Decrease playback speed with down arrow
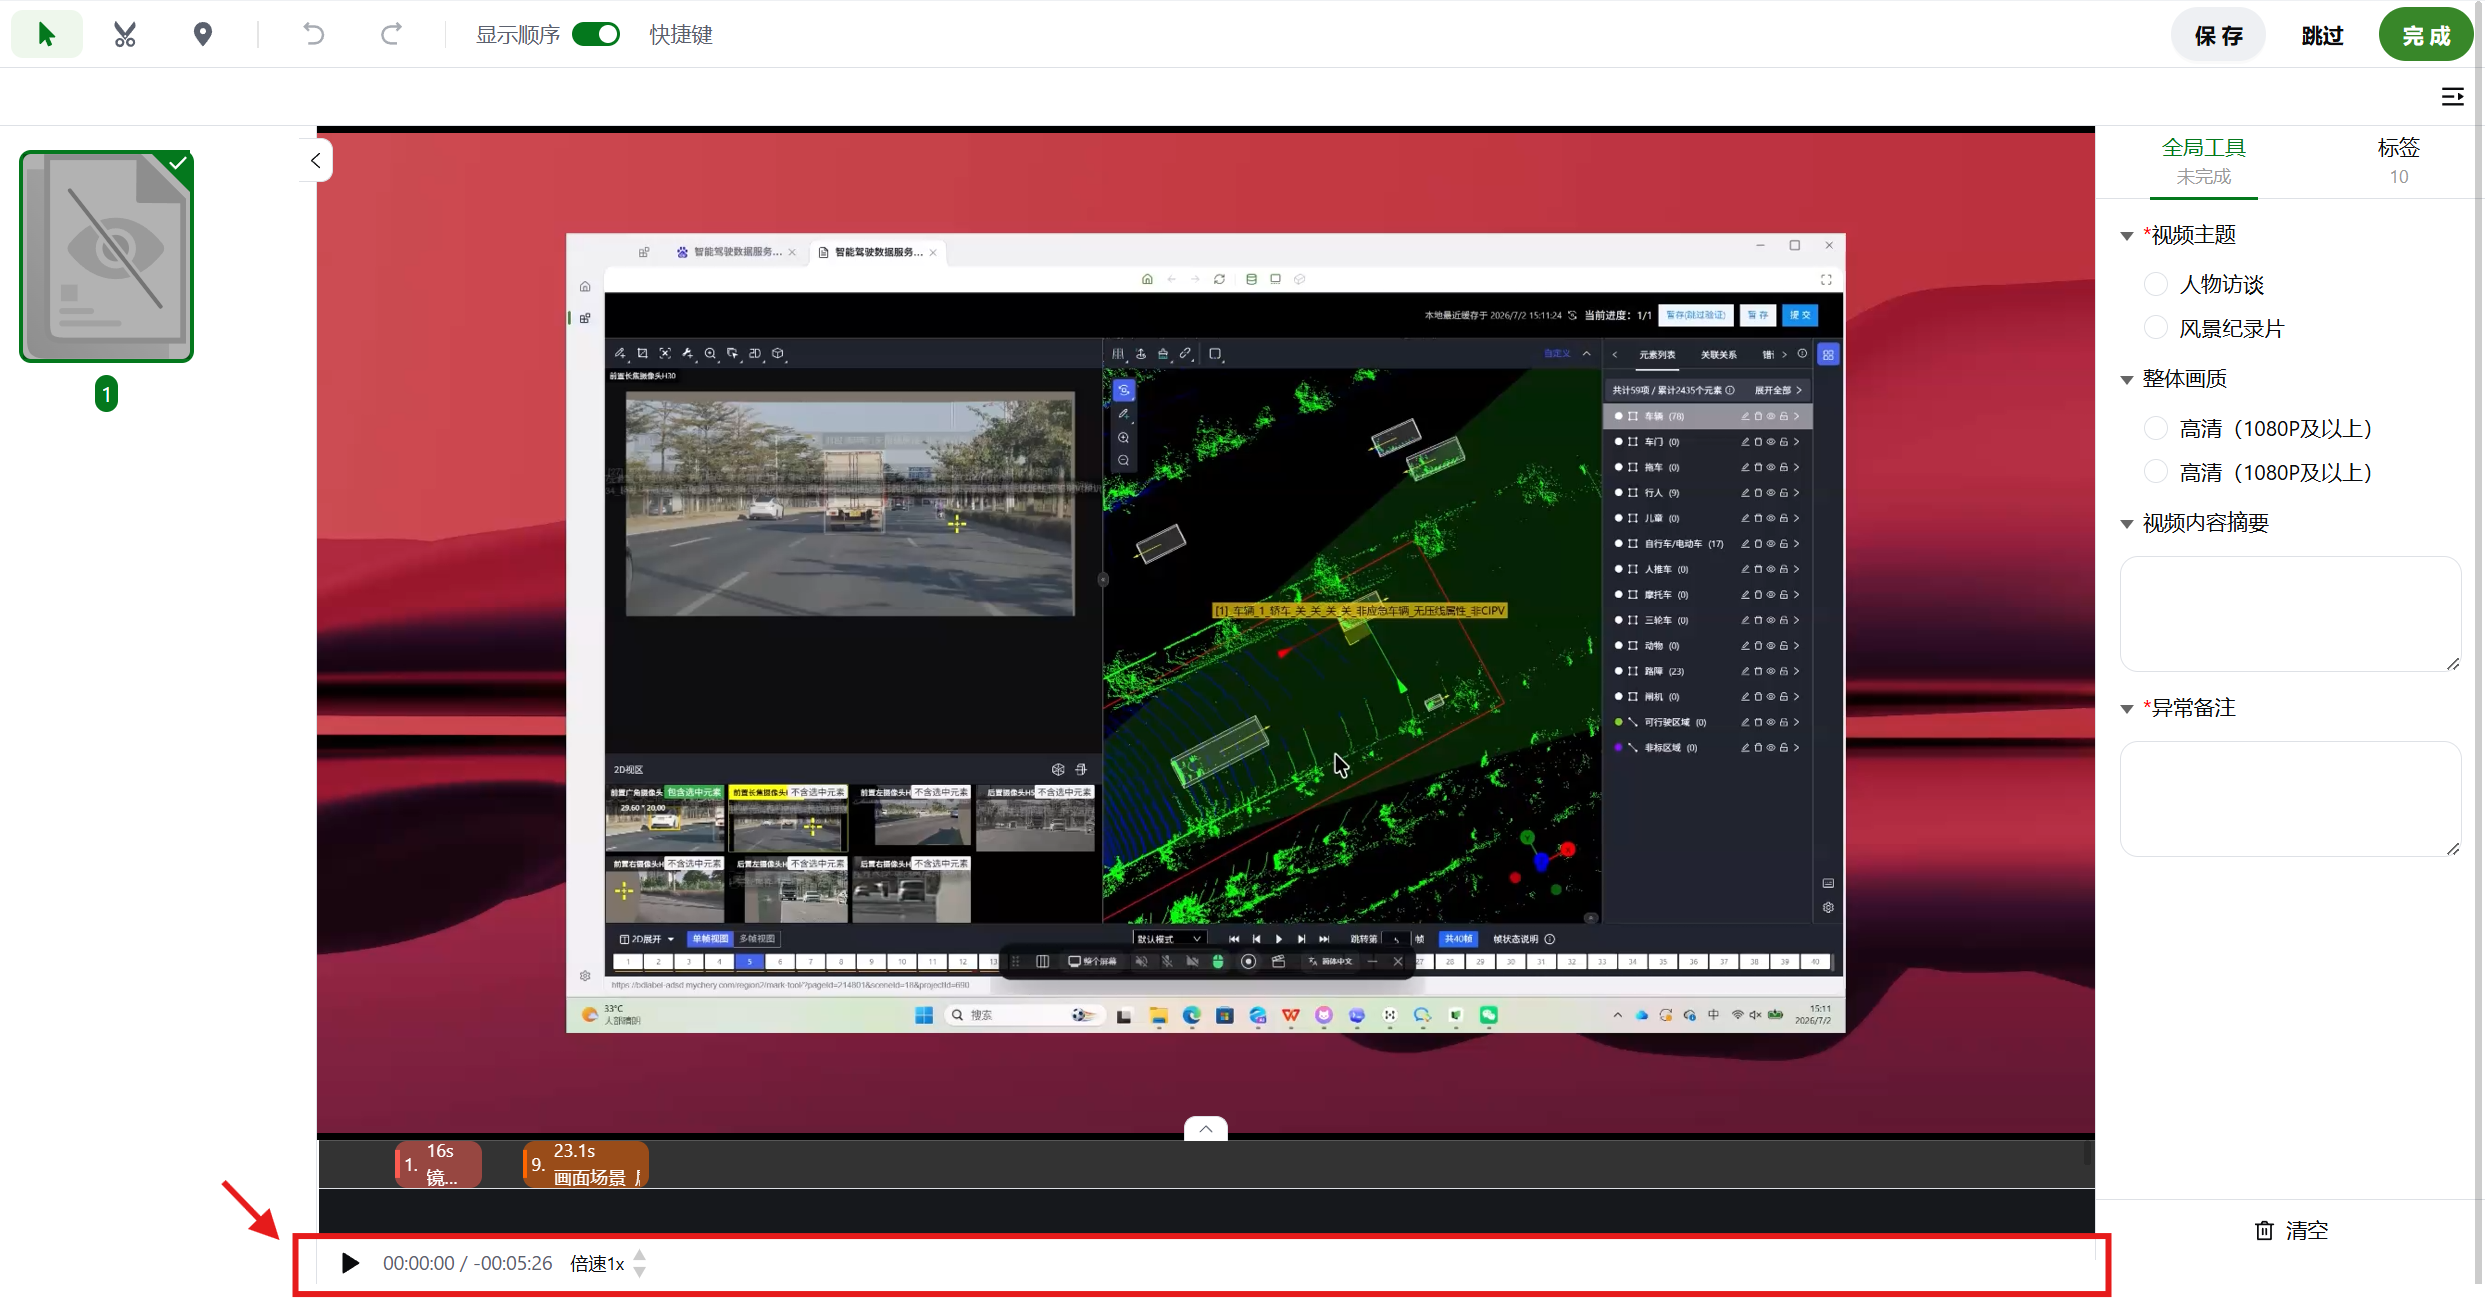2485x1298 pixels. [640, 1271]
